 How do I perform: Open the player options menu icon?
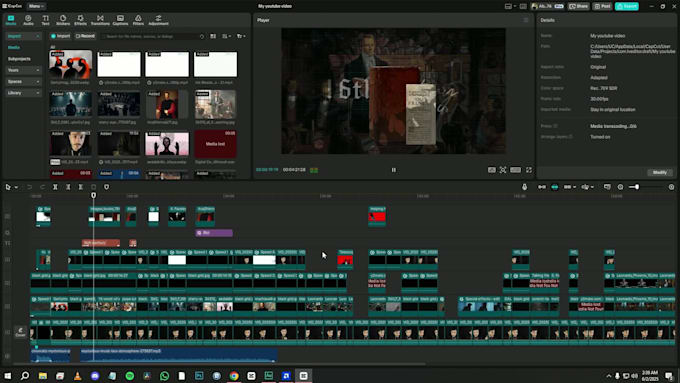[x=526, y=20]
